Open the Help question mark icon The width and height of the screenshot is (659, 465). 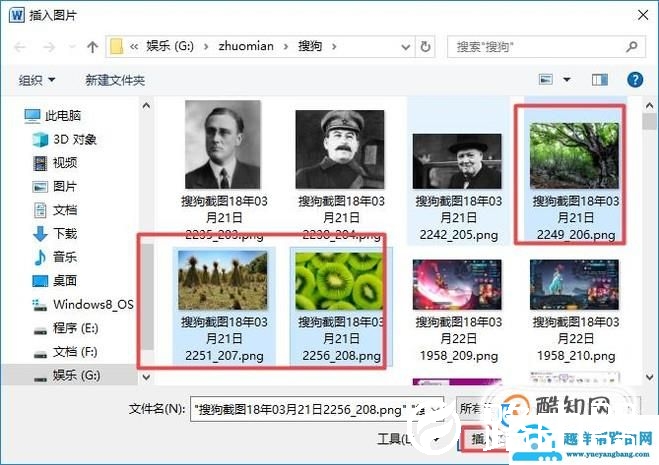coord(635,79)
